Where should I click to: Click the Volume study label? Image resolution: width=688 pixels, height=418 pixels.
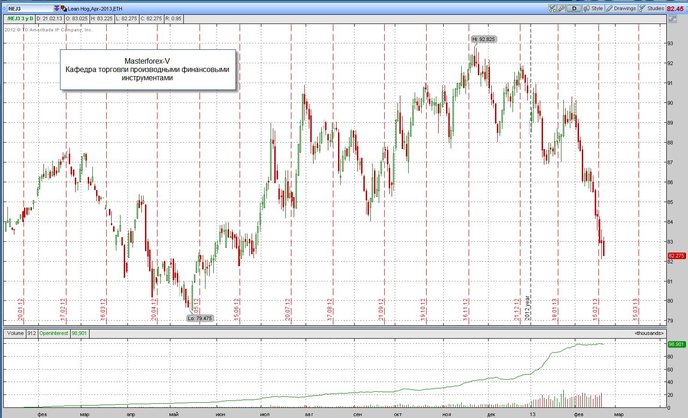[x=15, y=333]
